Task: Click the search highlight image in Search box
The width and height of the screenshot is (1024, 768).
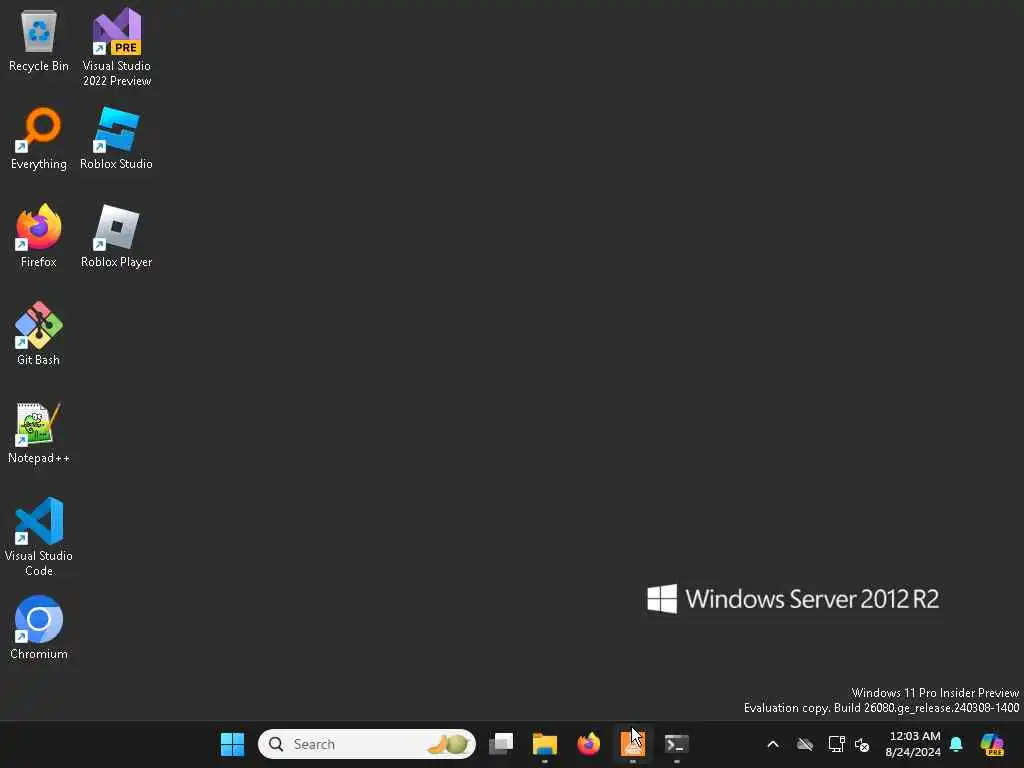Action: tap(449, 744)
